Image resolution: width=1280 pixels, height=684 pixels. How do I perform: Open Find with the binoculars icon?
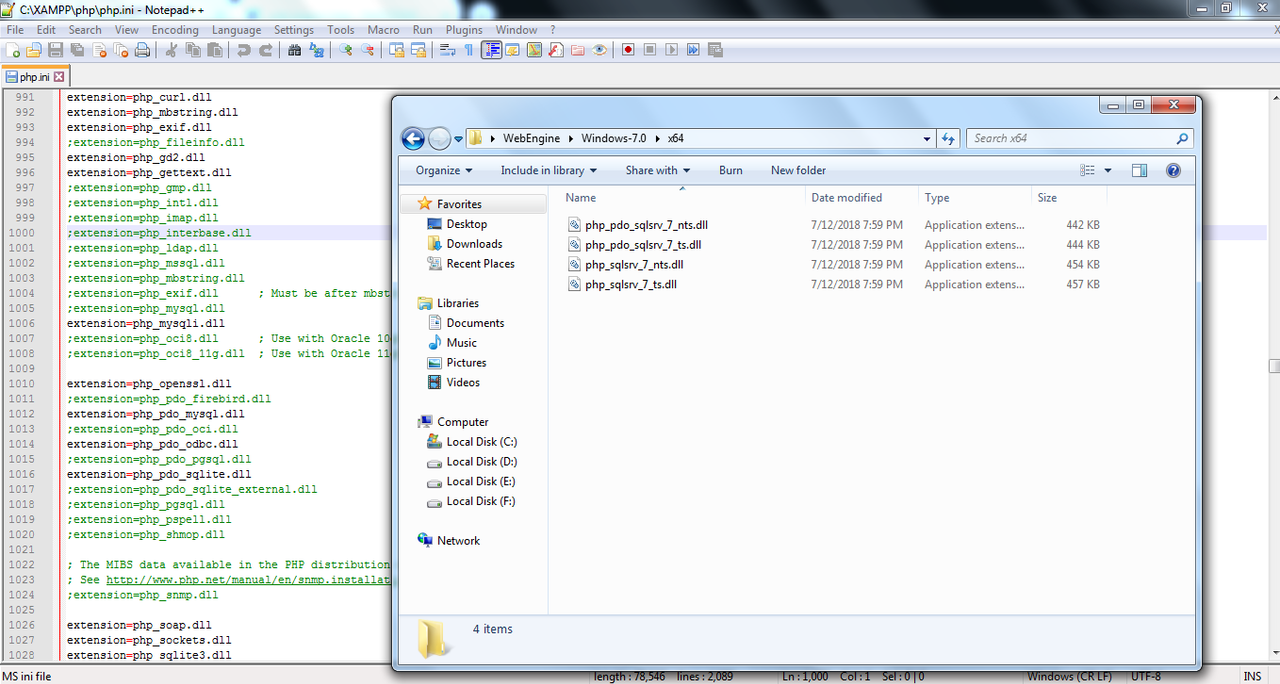click(294, 50)
